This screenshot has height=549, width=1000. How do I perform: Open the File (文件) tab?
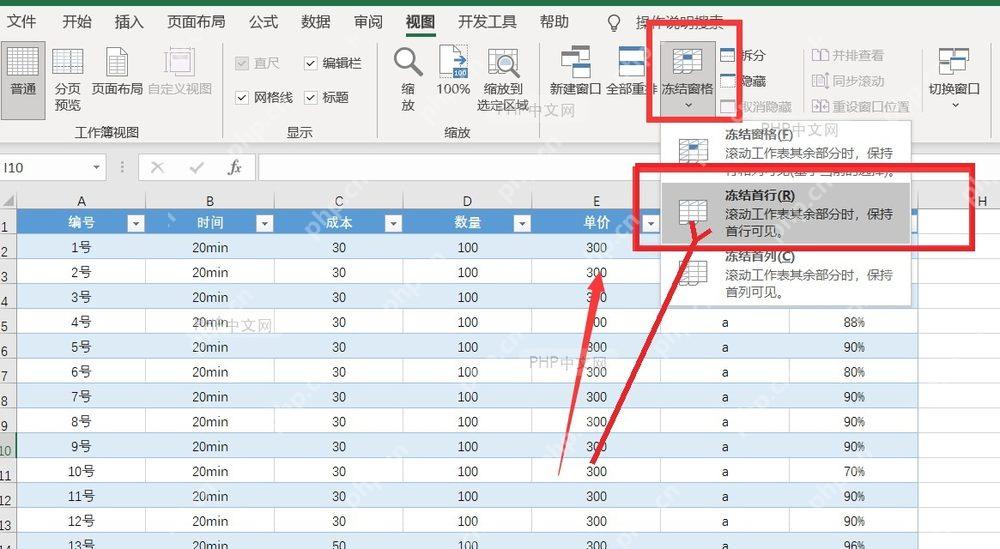[x=22, y=22]
